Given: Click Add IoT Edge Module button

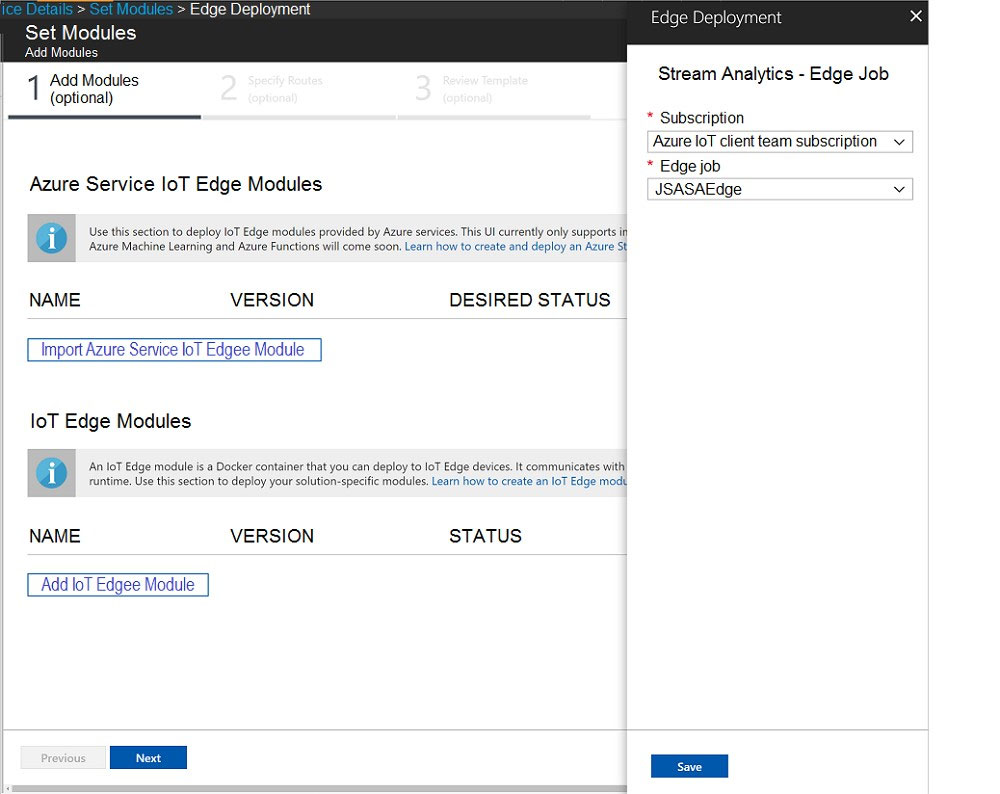Looking at the screenshot, I should pyautogui.click(x=118, y=585).
